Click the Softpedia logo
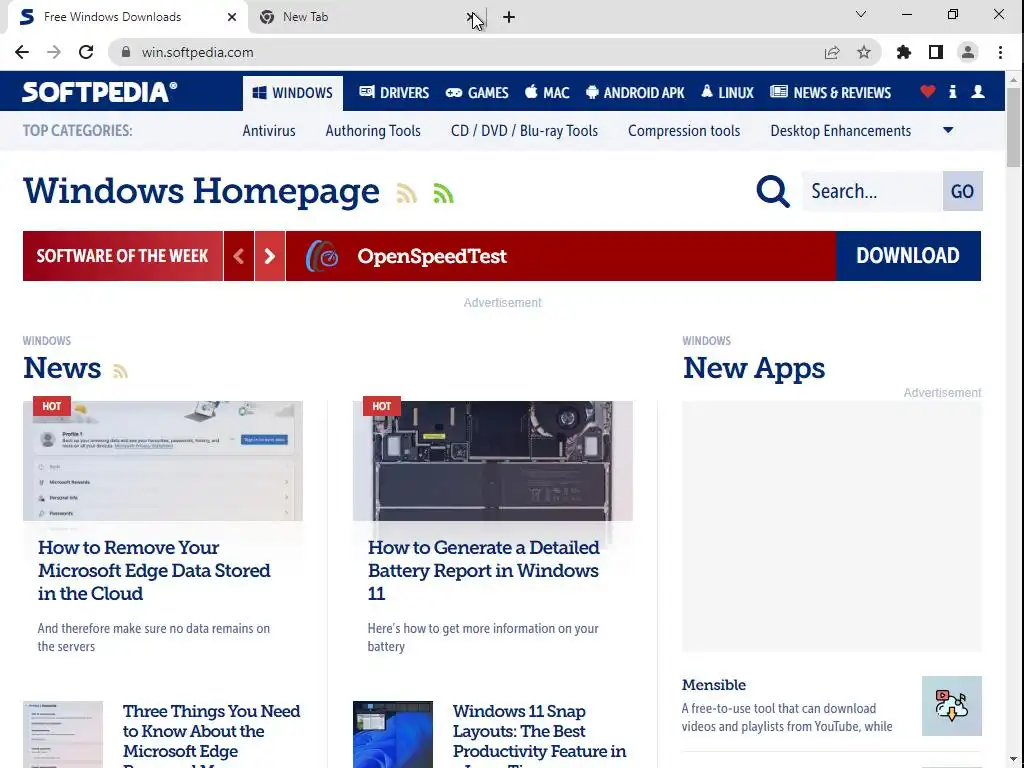 [99, 91]
